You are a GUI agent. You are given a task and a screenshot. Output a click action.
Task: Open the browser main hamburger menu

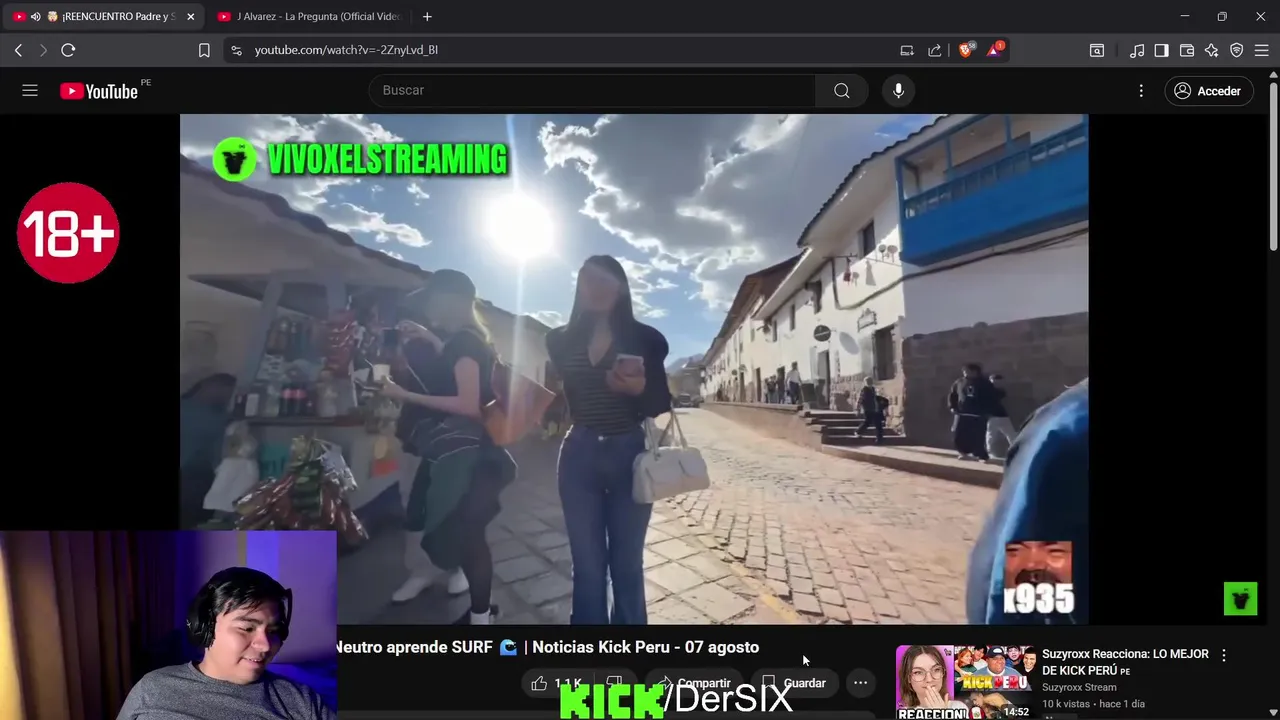(x=1261, y=50)
